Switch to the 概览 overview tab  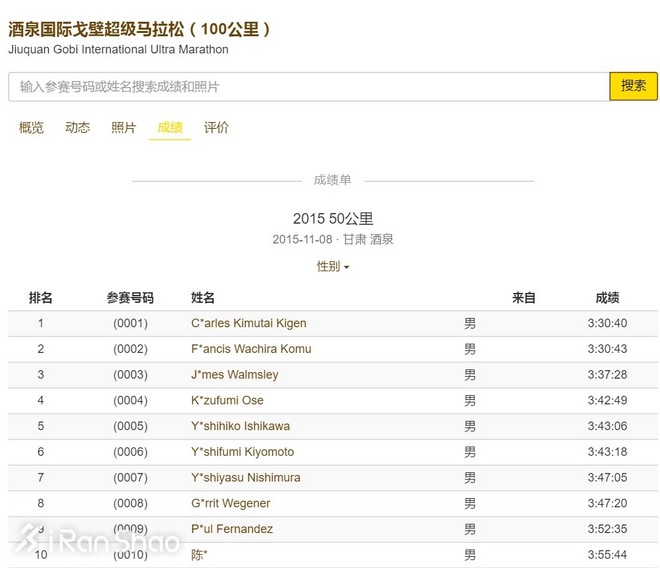(x=31, y=128)
